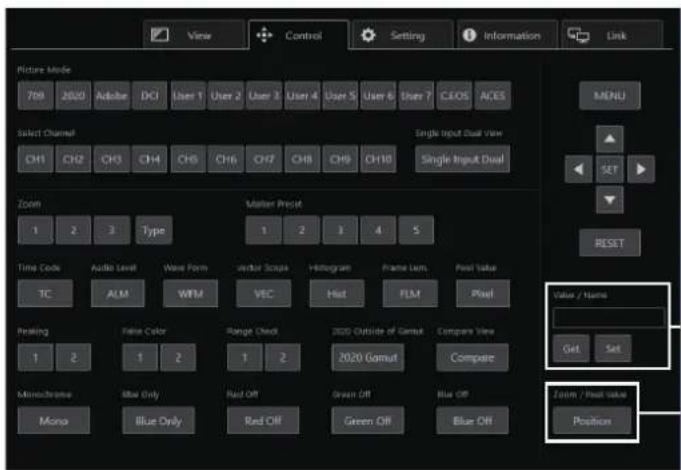Open the Setting tab
The width and height of the screenshot is (681, 470).
point(403,35)
